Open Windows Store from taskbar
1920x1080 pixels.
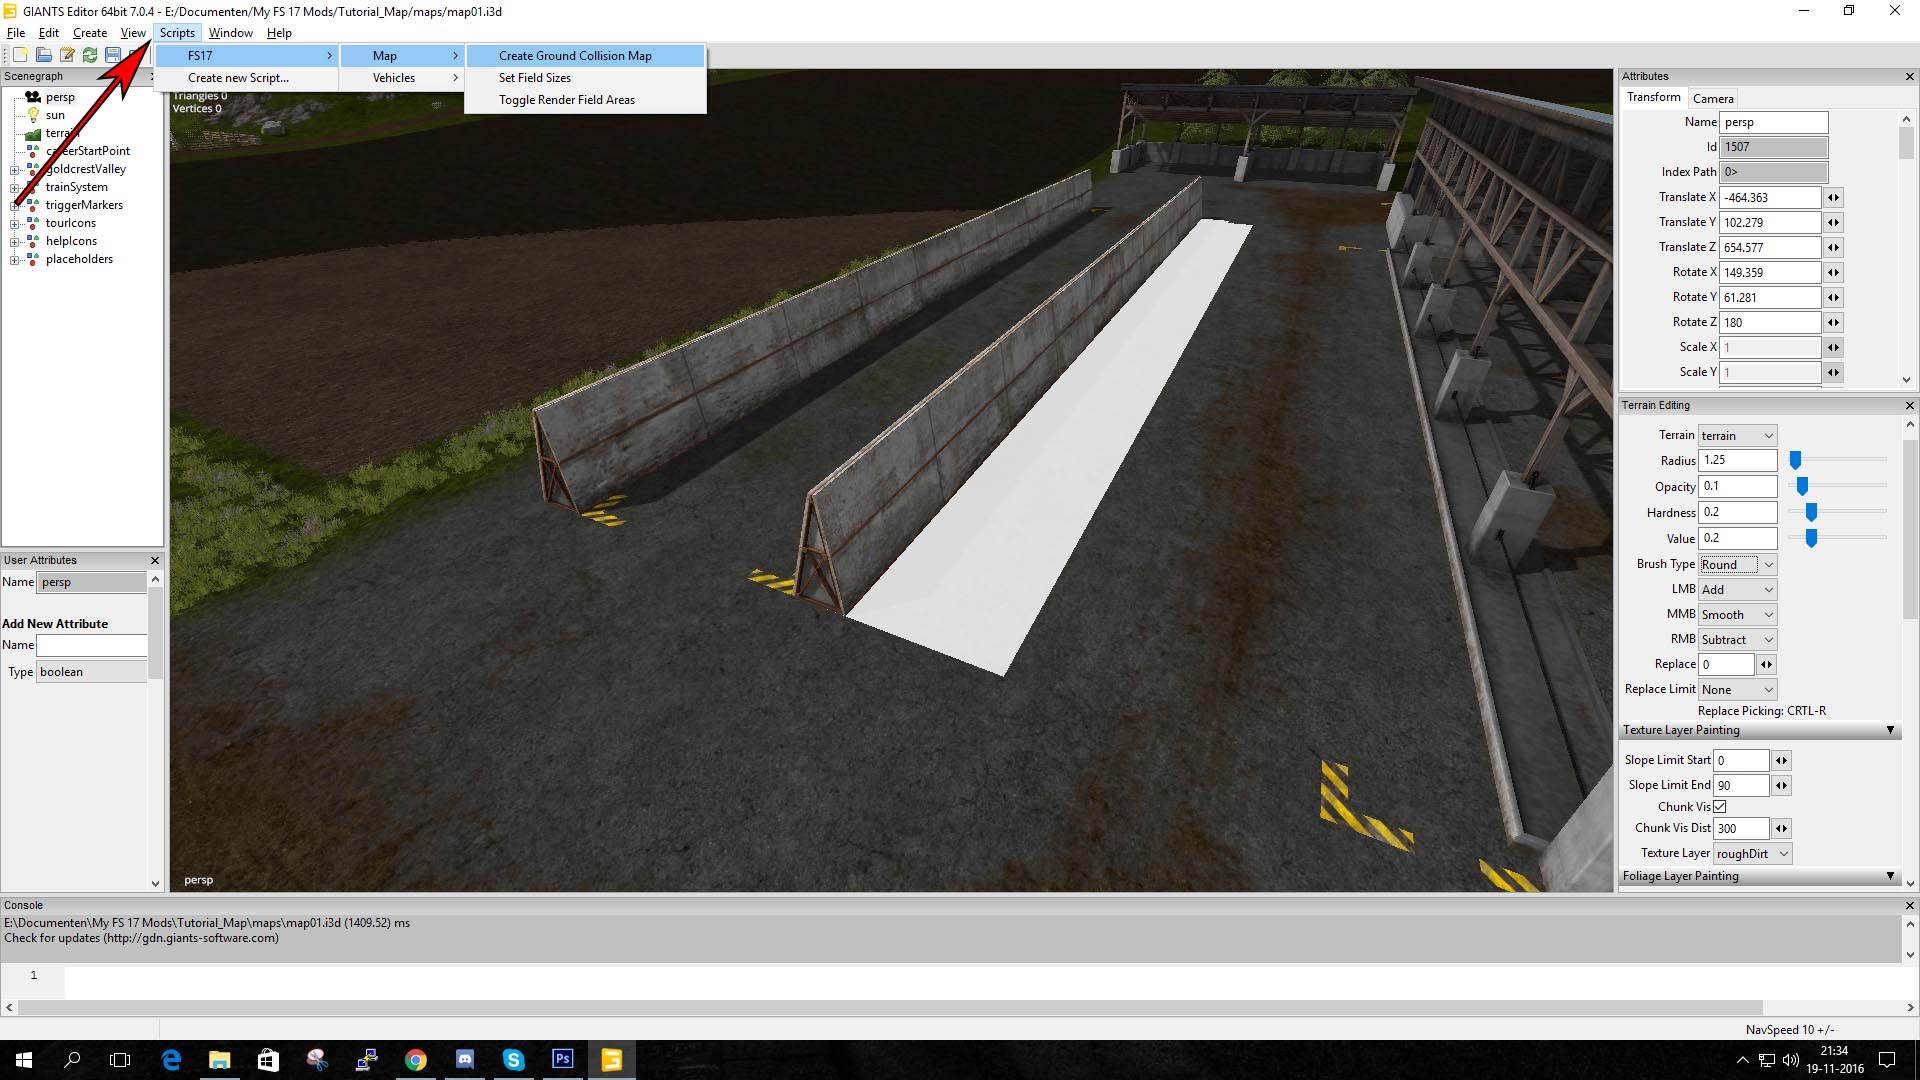pos(269,1060)
